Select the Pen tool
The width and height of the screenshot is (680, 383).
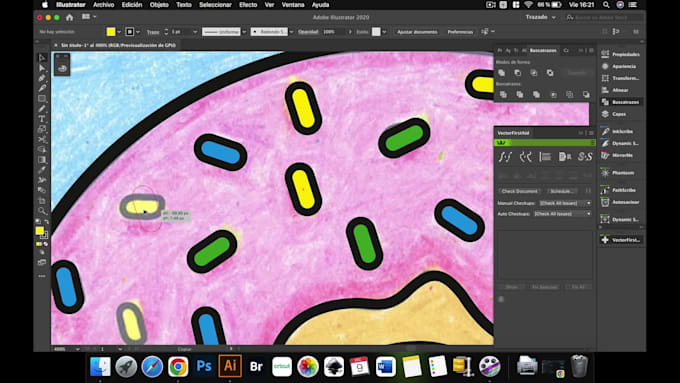tap(42, 78)
